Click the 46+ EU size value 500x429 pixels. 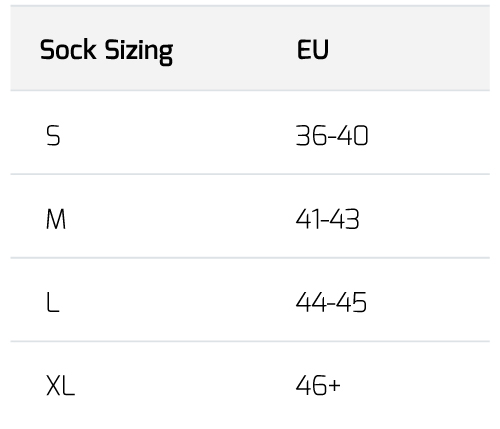click(x=318, y=386)
